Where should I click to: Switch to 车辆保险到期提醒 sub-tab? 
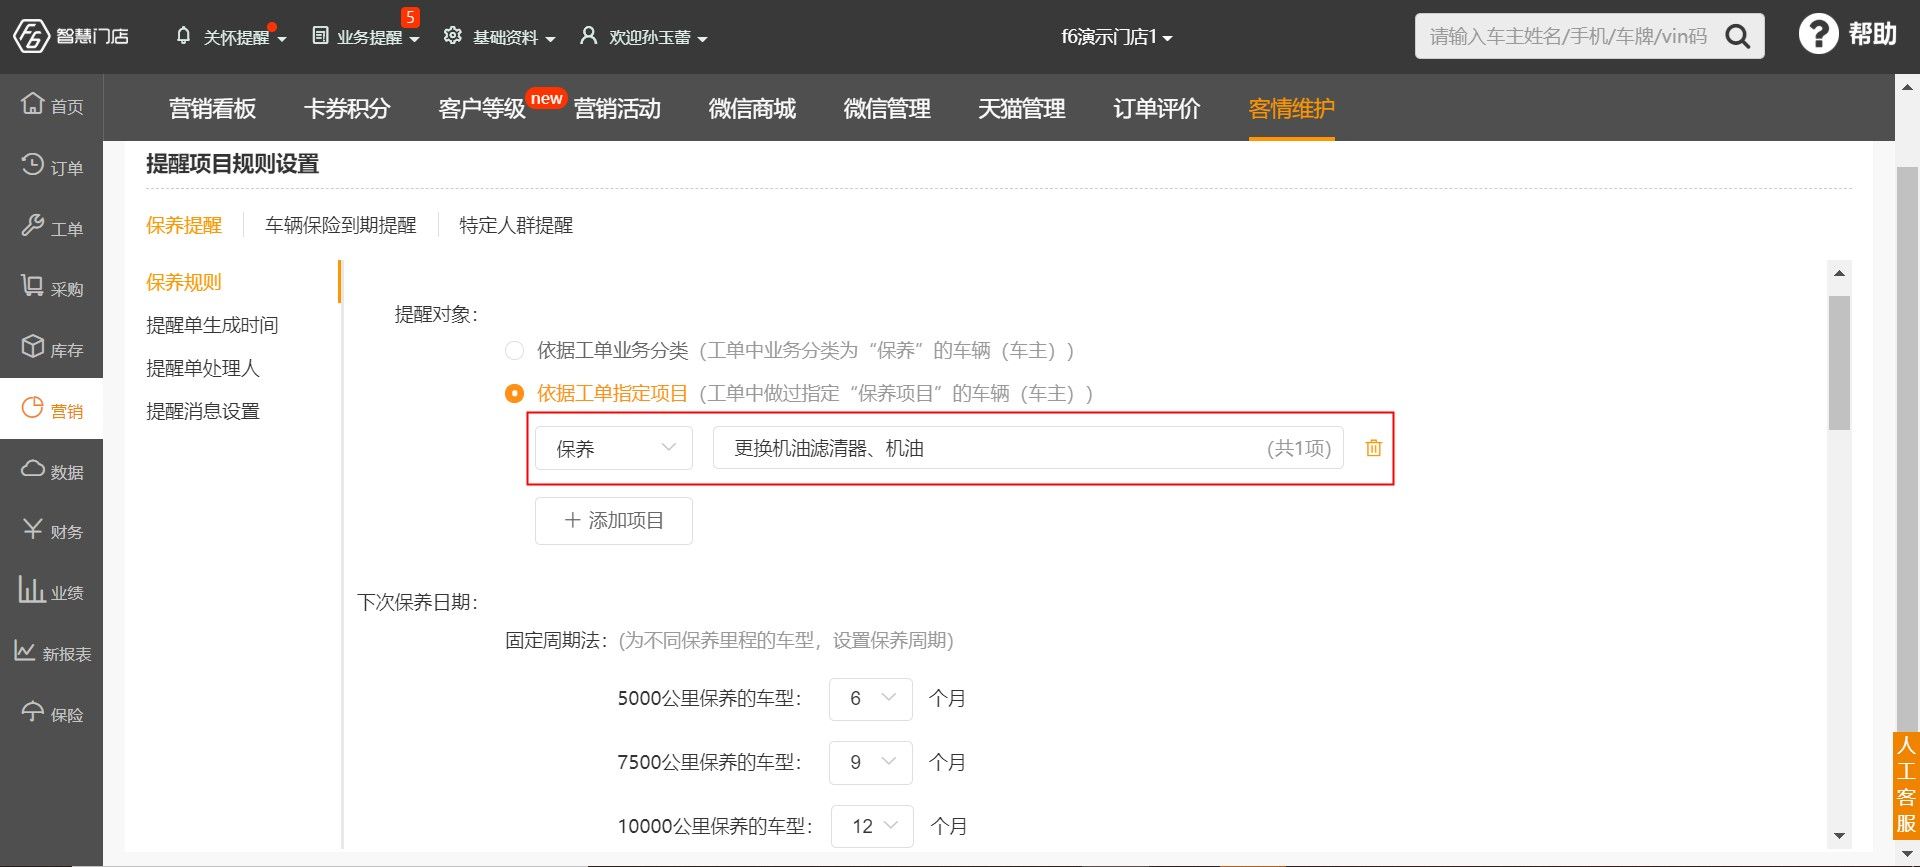tap(341, 225)
